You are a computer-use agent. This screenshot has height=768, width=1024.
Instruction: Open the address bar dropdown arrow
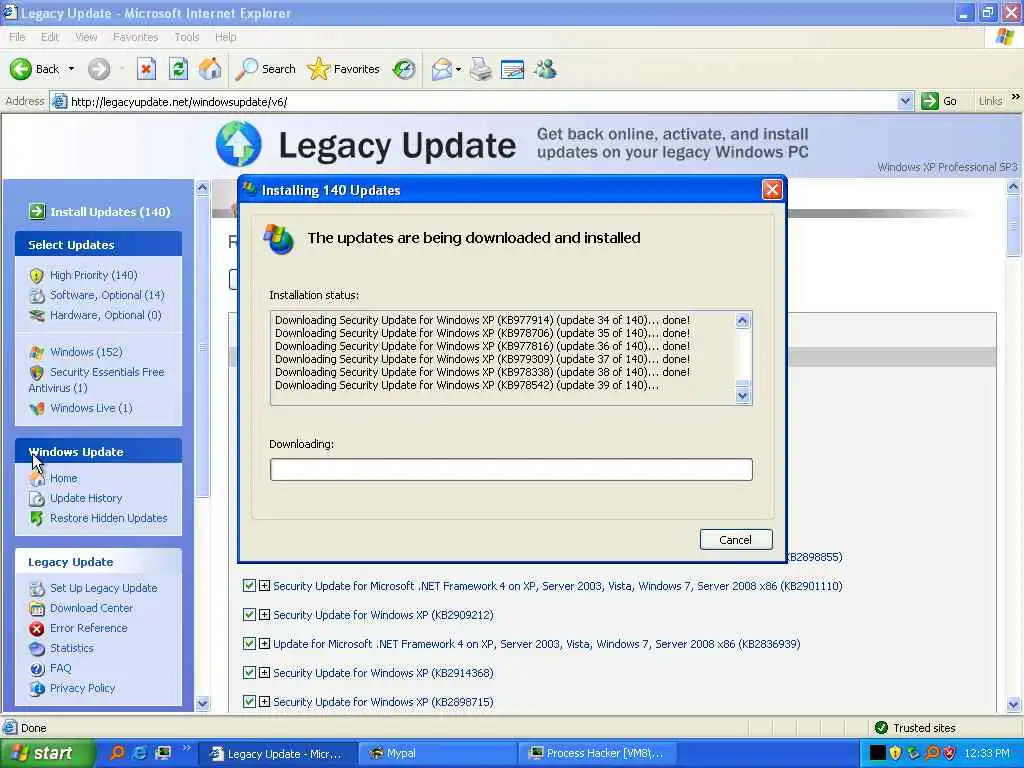(x=904, y=101)
